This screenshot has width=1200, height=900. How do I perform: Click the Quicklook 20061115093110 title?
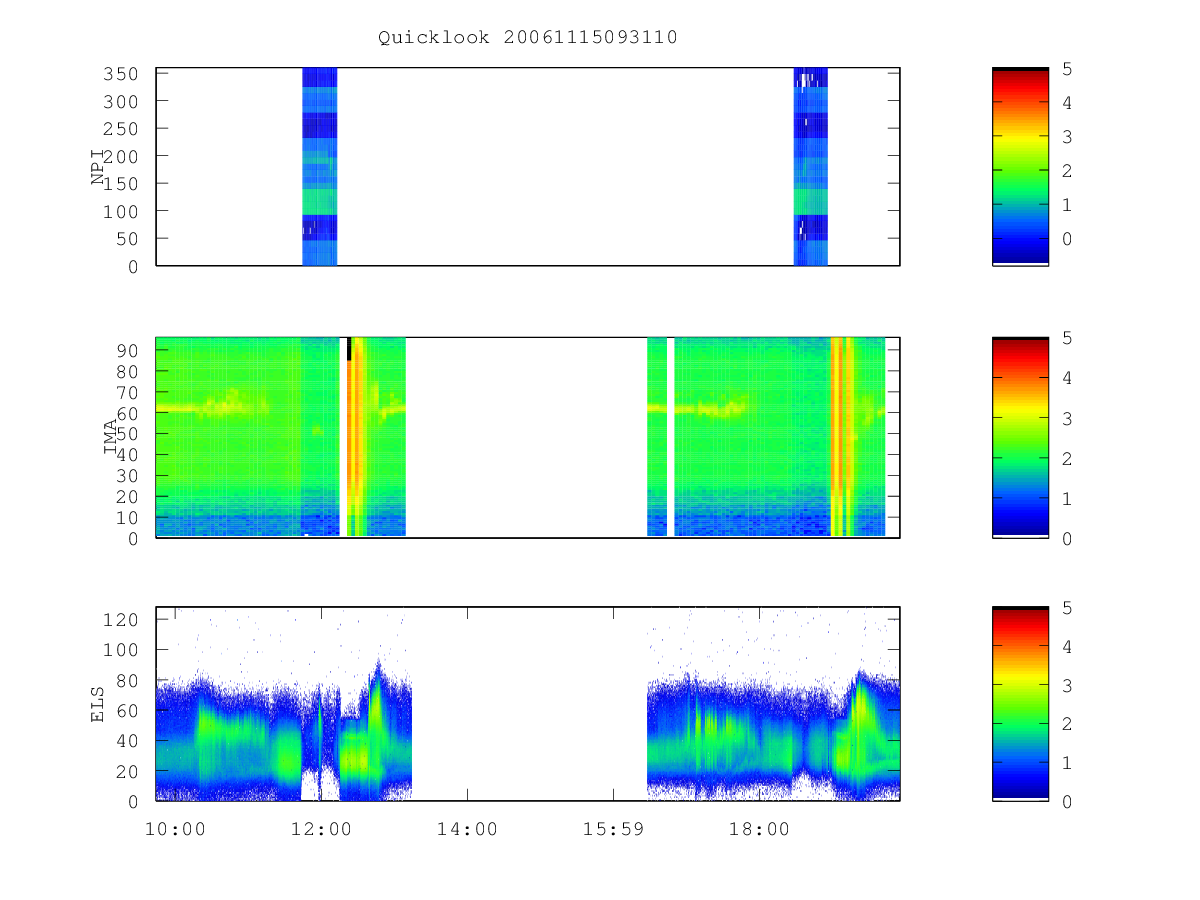click(x=528, y=38)
